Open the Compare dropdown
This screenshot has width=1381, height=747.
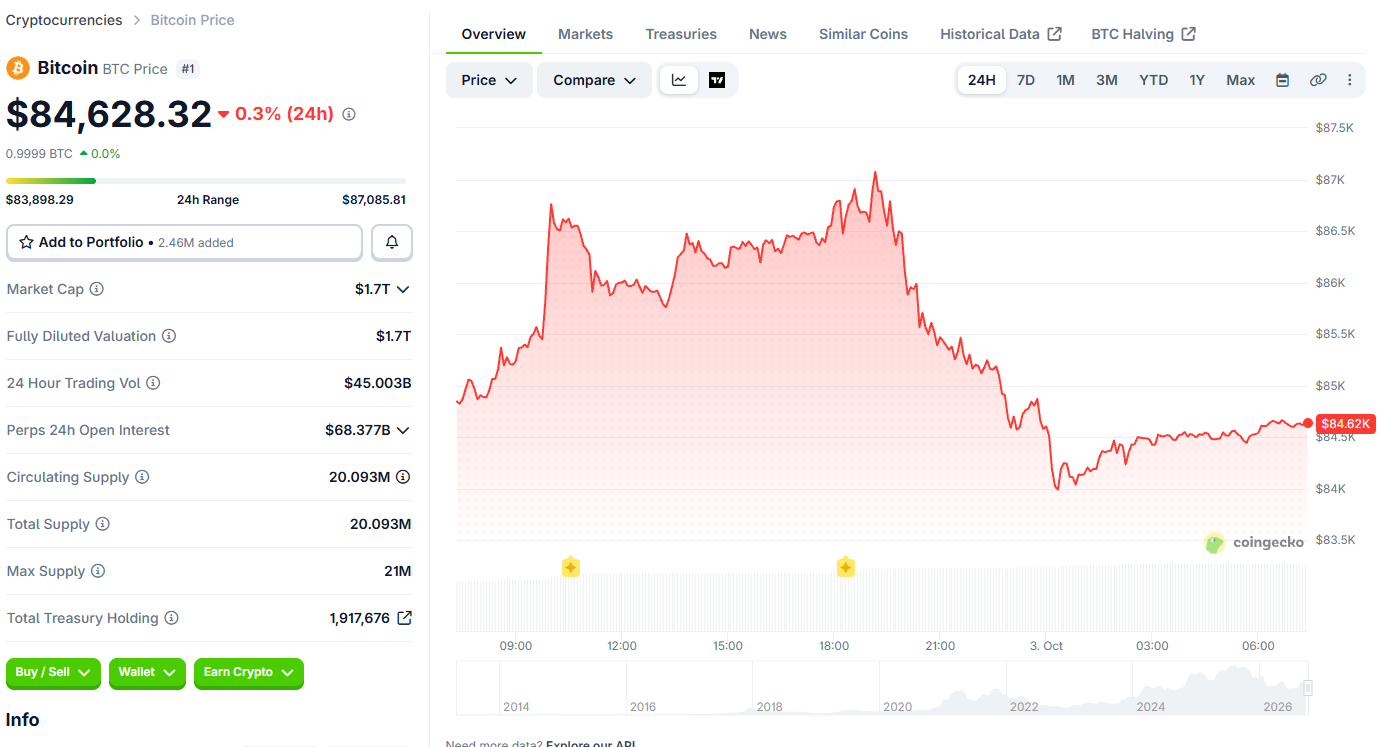(594, 80)
